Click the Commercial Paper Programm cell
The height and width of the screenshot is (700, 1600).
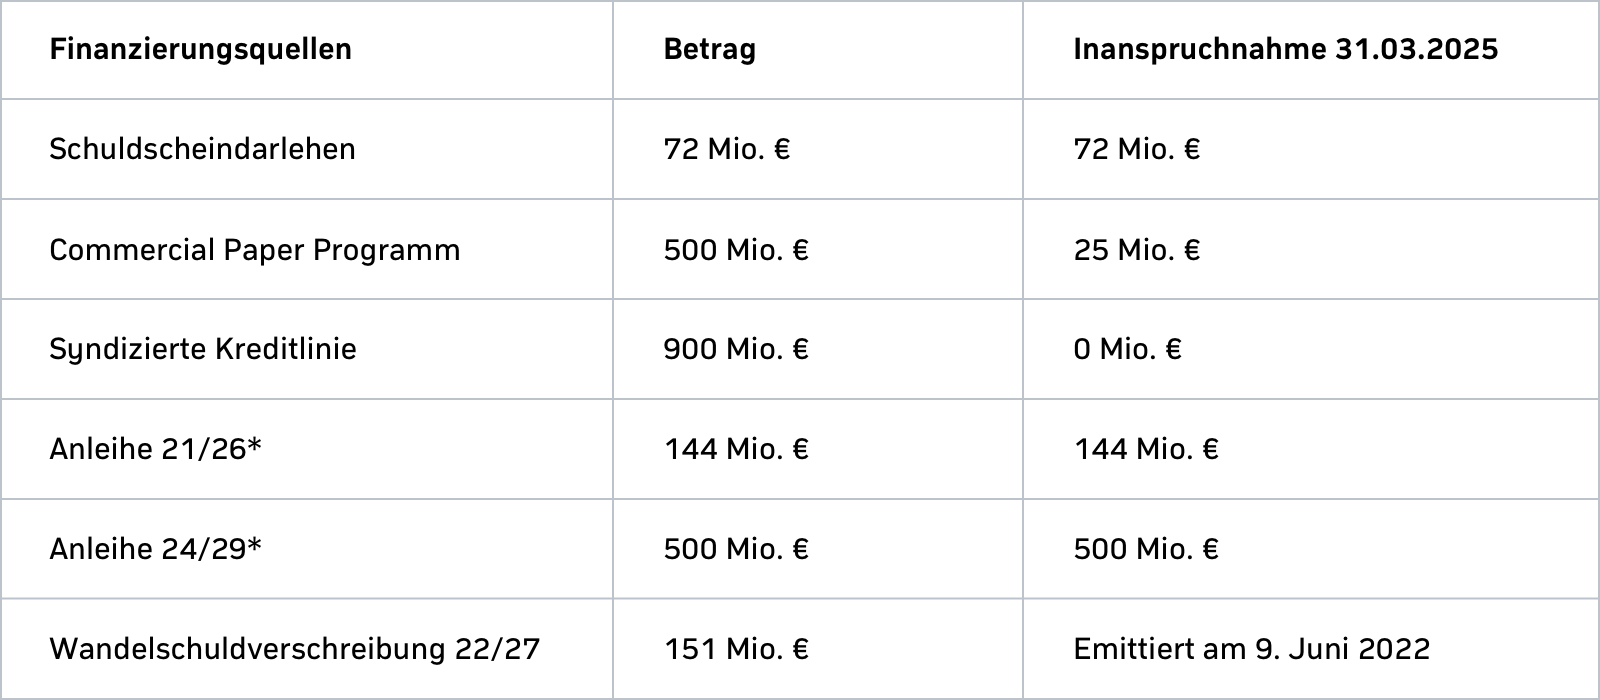pos(254,249)
